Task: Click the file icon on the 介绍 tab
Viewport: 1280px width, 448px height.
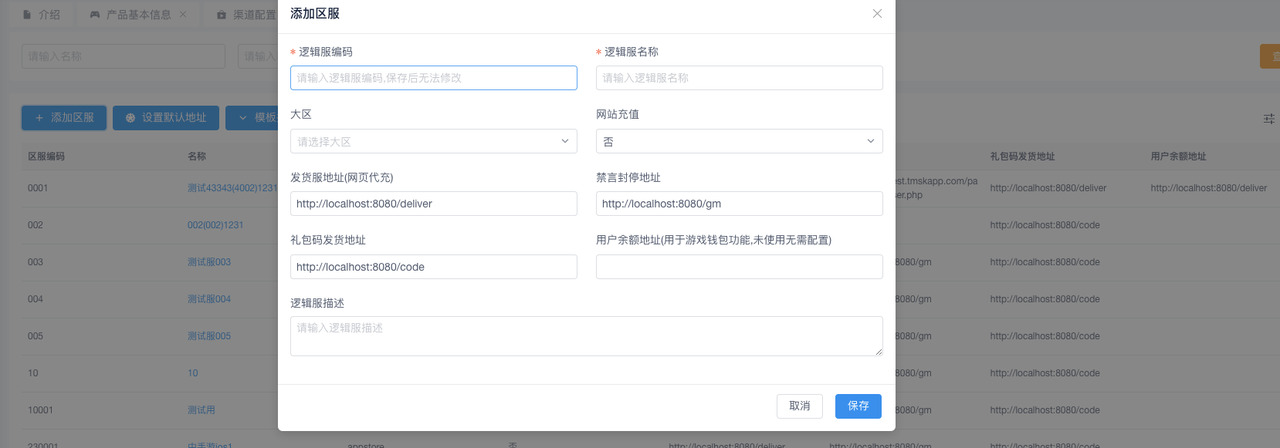Action: (x=27, y=16)
